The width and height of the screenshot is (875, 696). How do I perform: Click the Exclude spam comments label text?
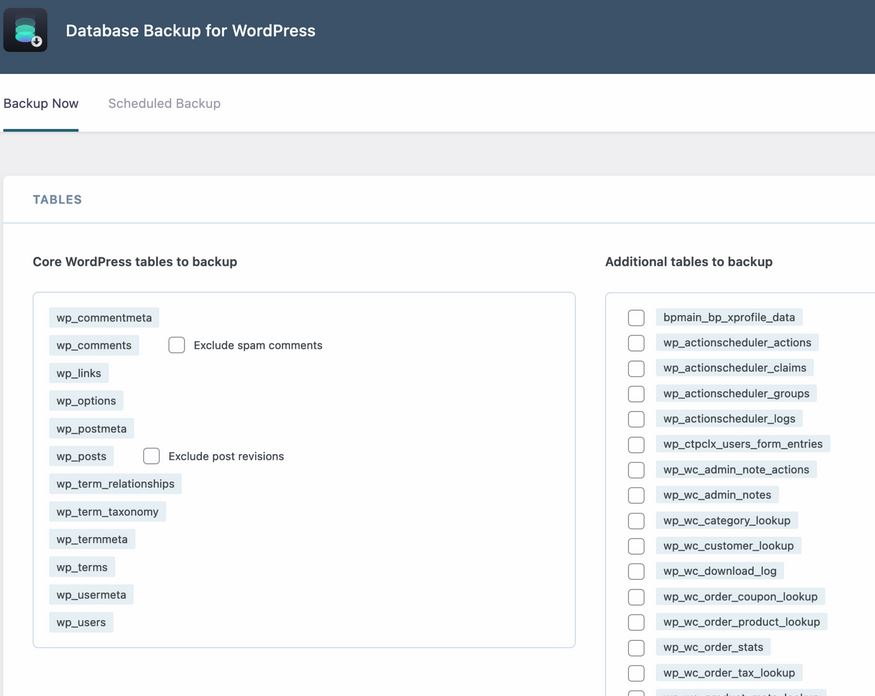click(x=258, y=345)
